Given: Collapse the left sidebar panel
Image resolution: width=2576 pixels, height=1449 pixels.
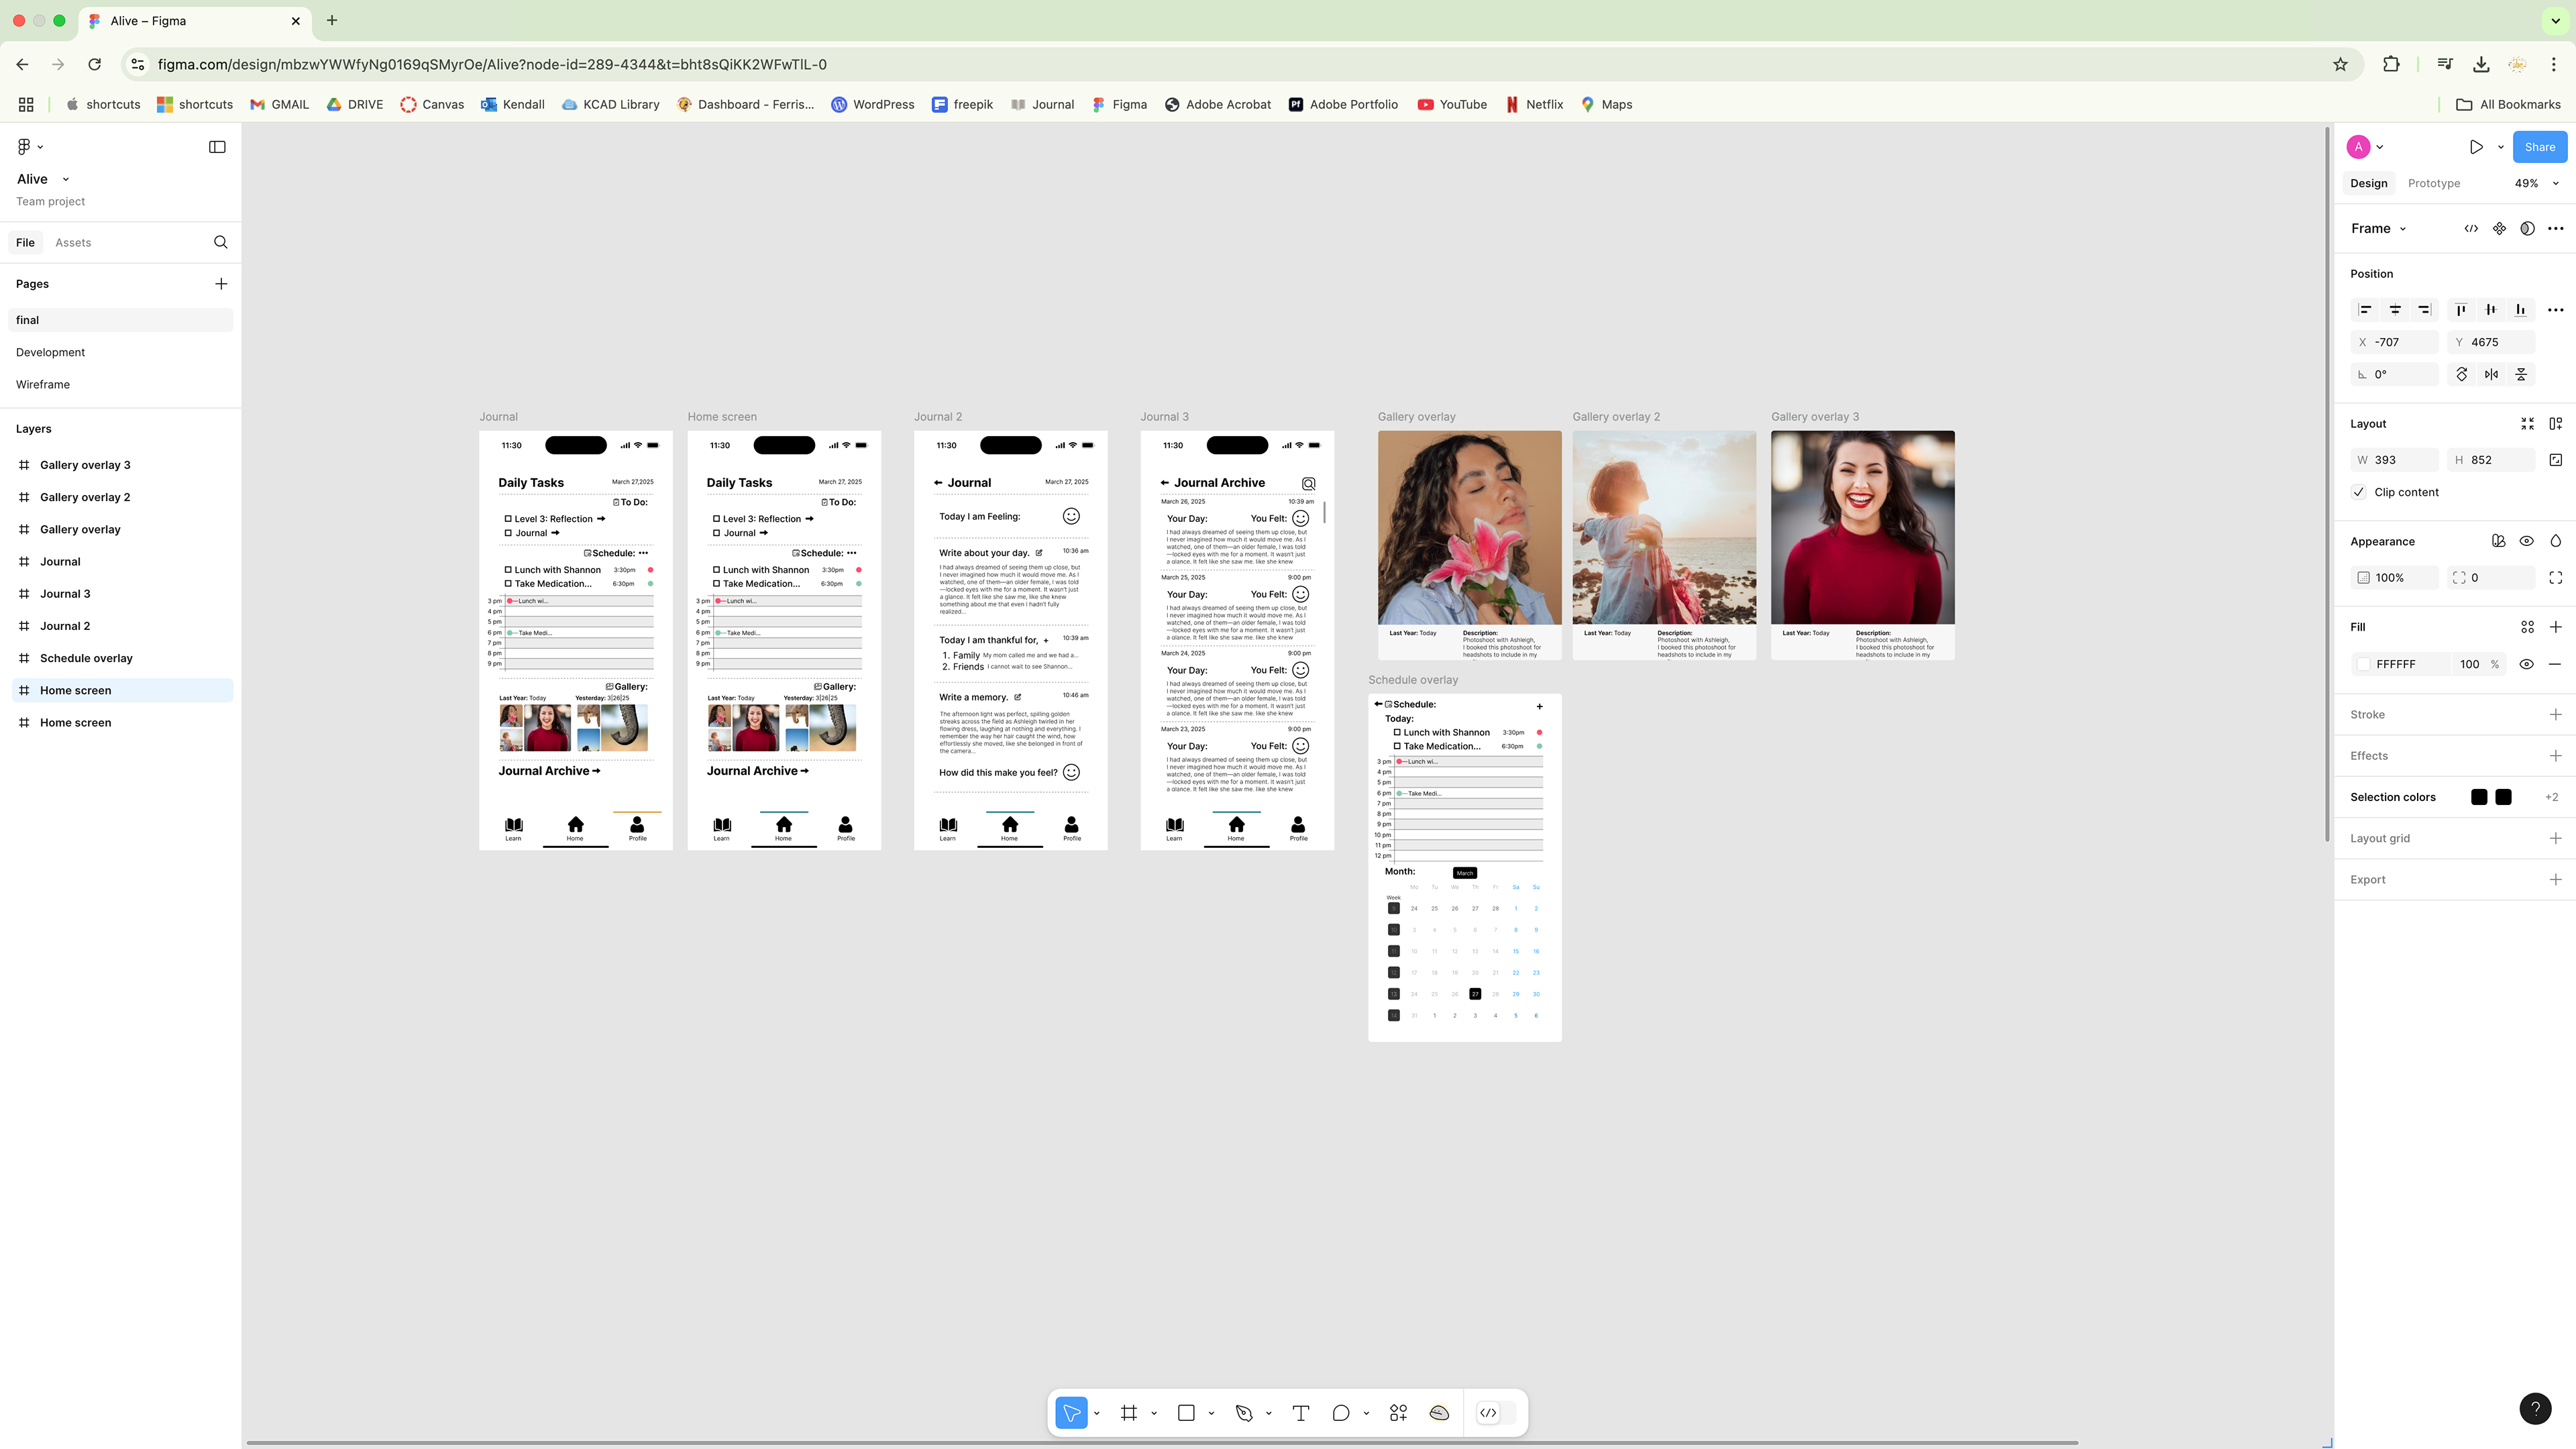Looking at the screenshot, I should [x=217, y=147].
